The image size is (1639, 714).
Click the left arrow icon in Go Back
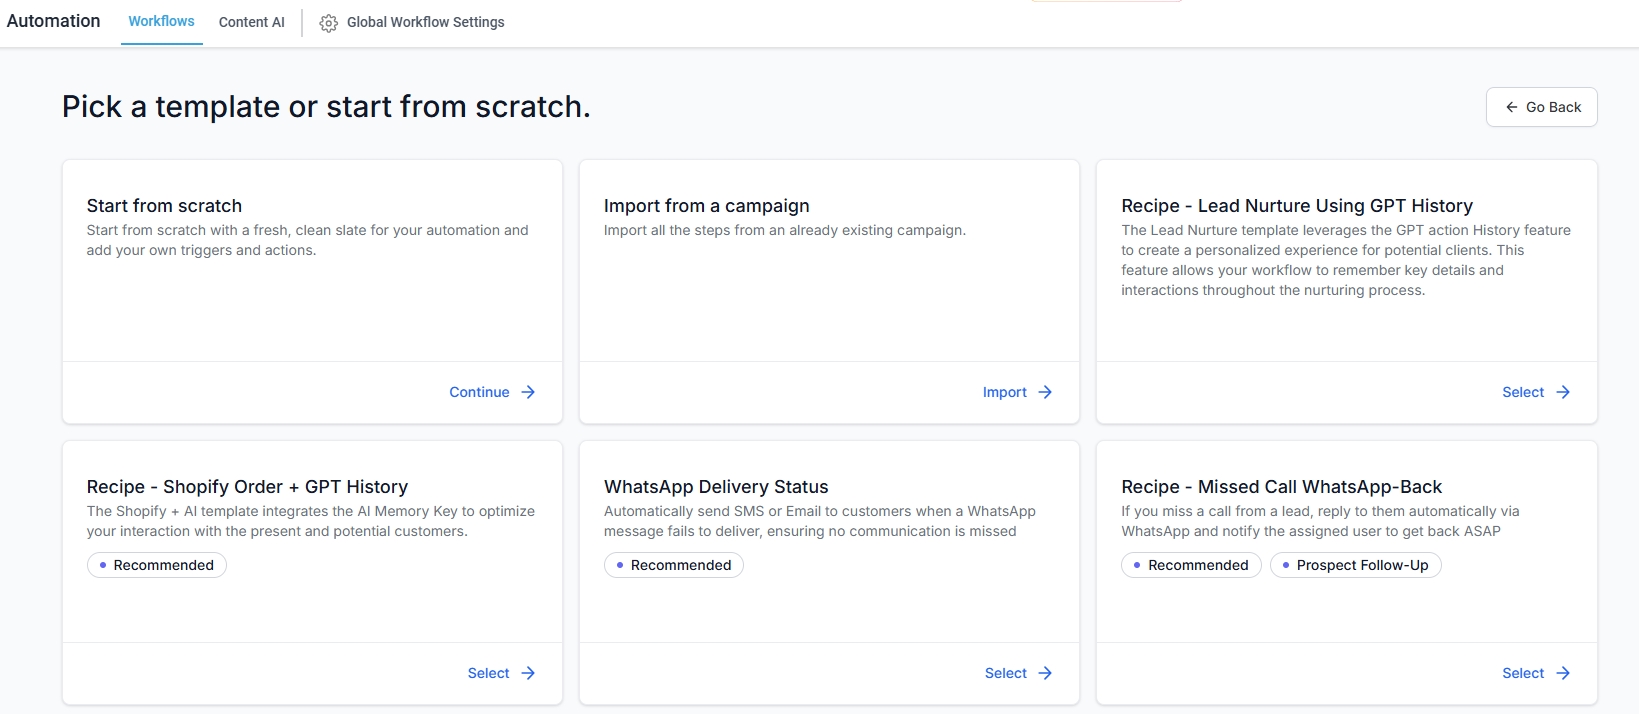tap(1511, 107)
